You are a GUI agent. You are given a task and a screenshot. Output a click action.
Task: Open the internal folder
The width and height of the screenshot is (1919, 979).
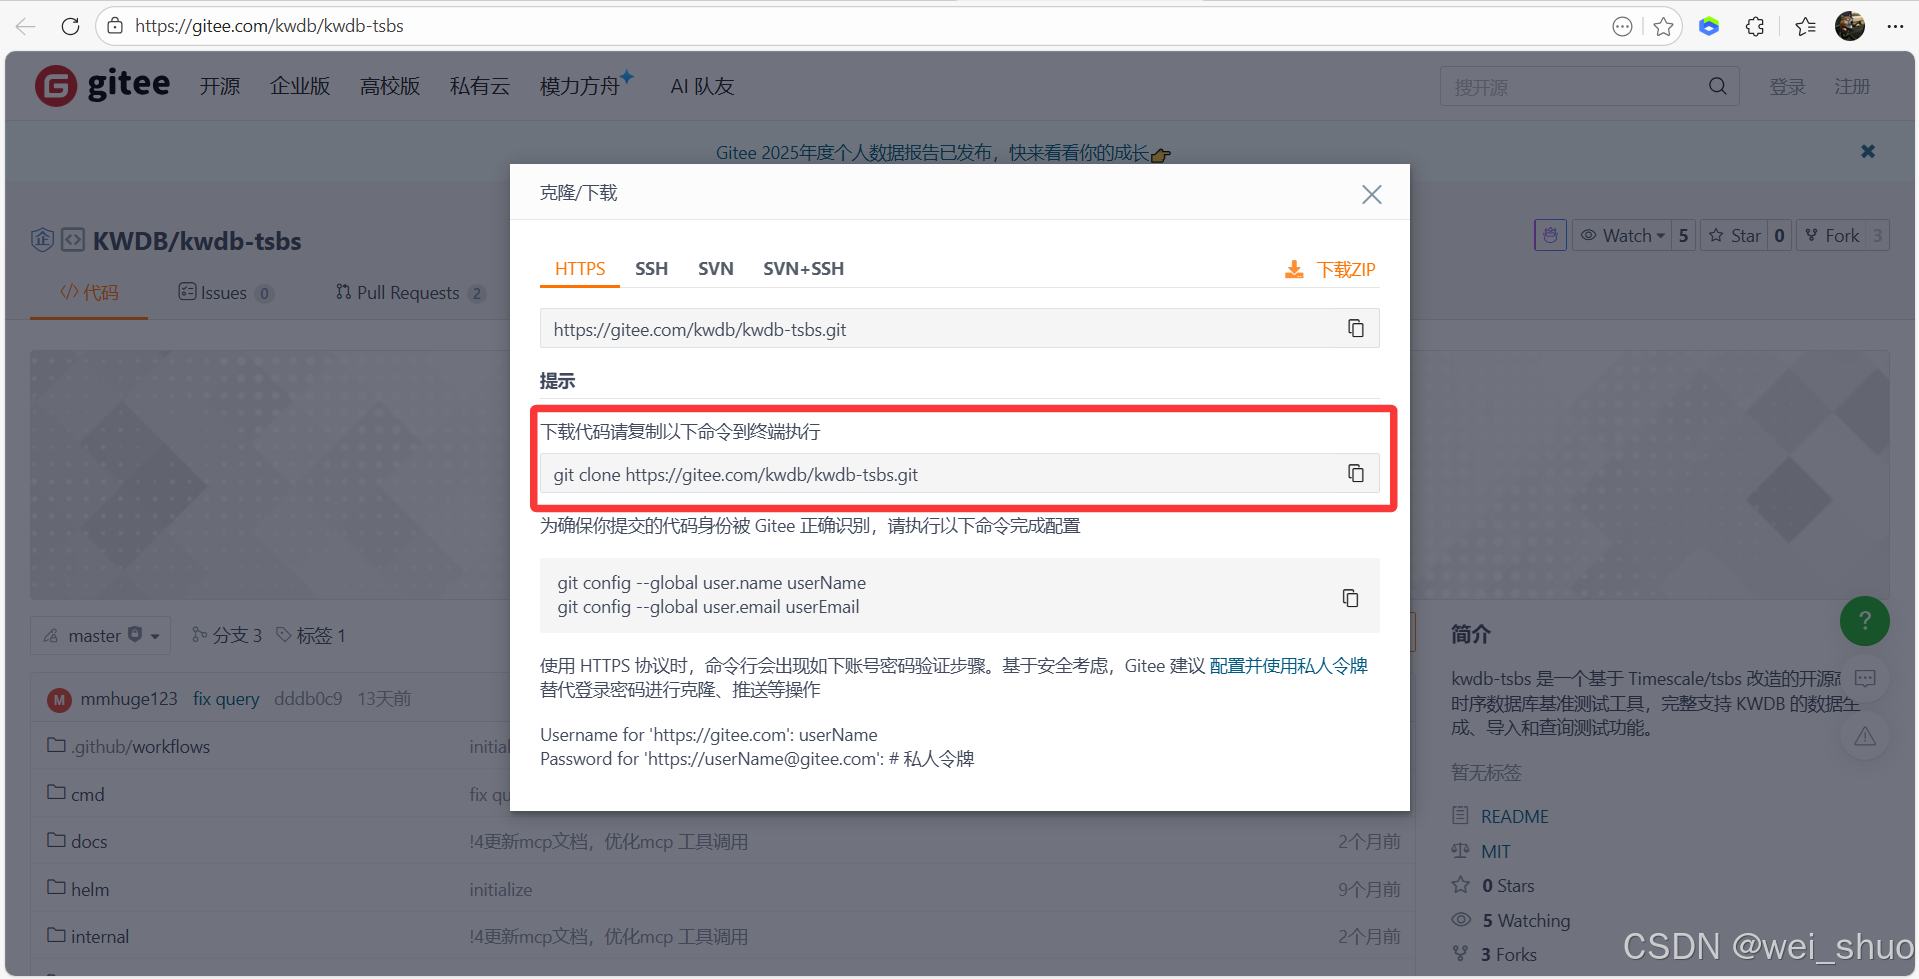click(100, 937)
